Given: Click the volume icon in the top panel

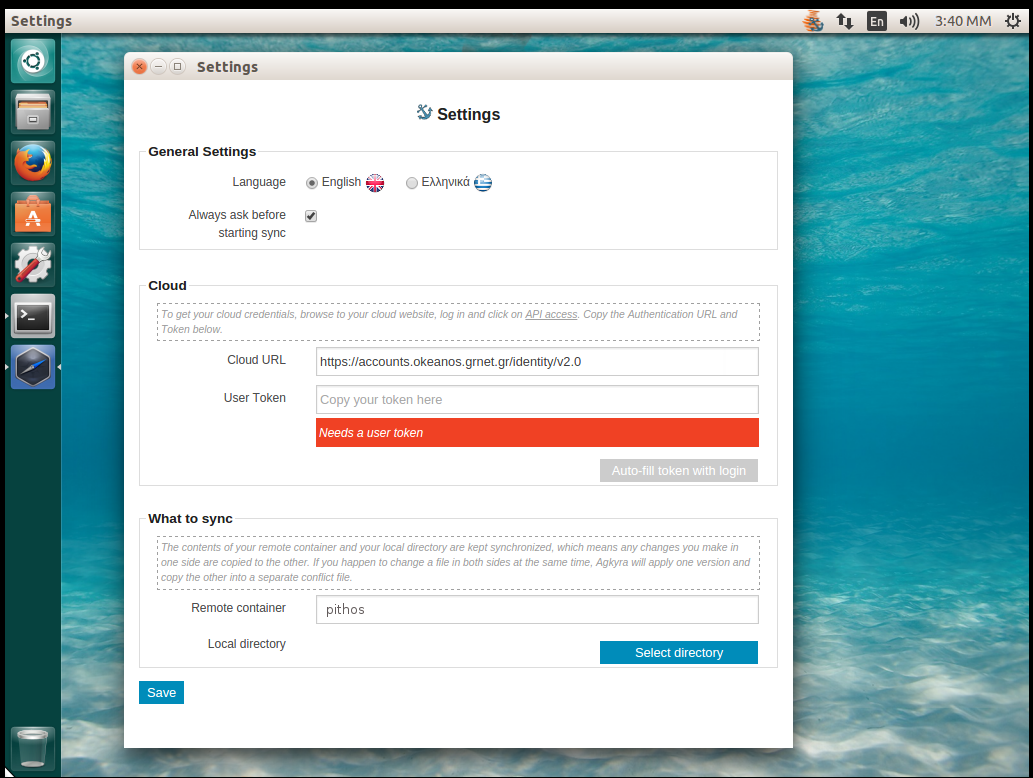Looking at the screenshot, I should point(908,20).
